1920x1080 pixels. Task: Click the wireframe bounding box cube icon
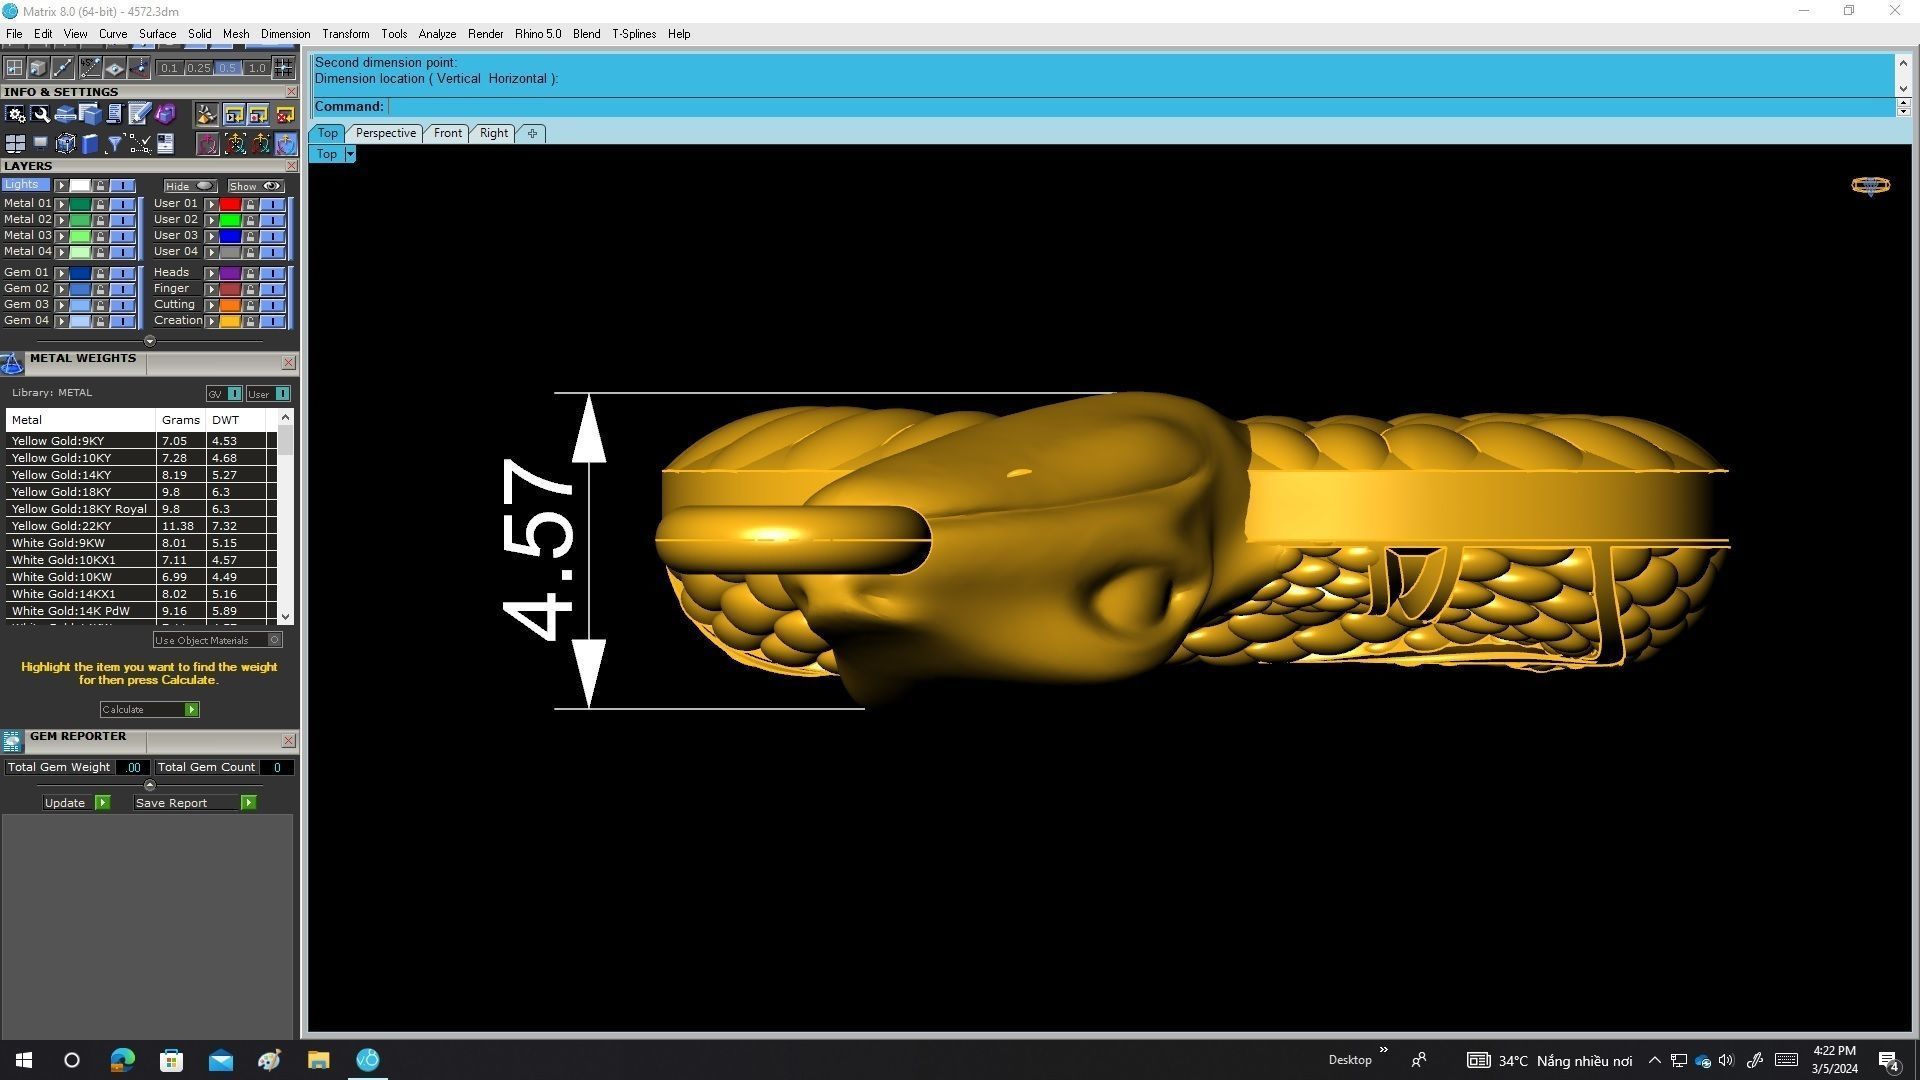point(65,144)
